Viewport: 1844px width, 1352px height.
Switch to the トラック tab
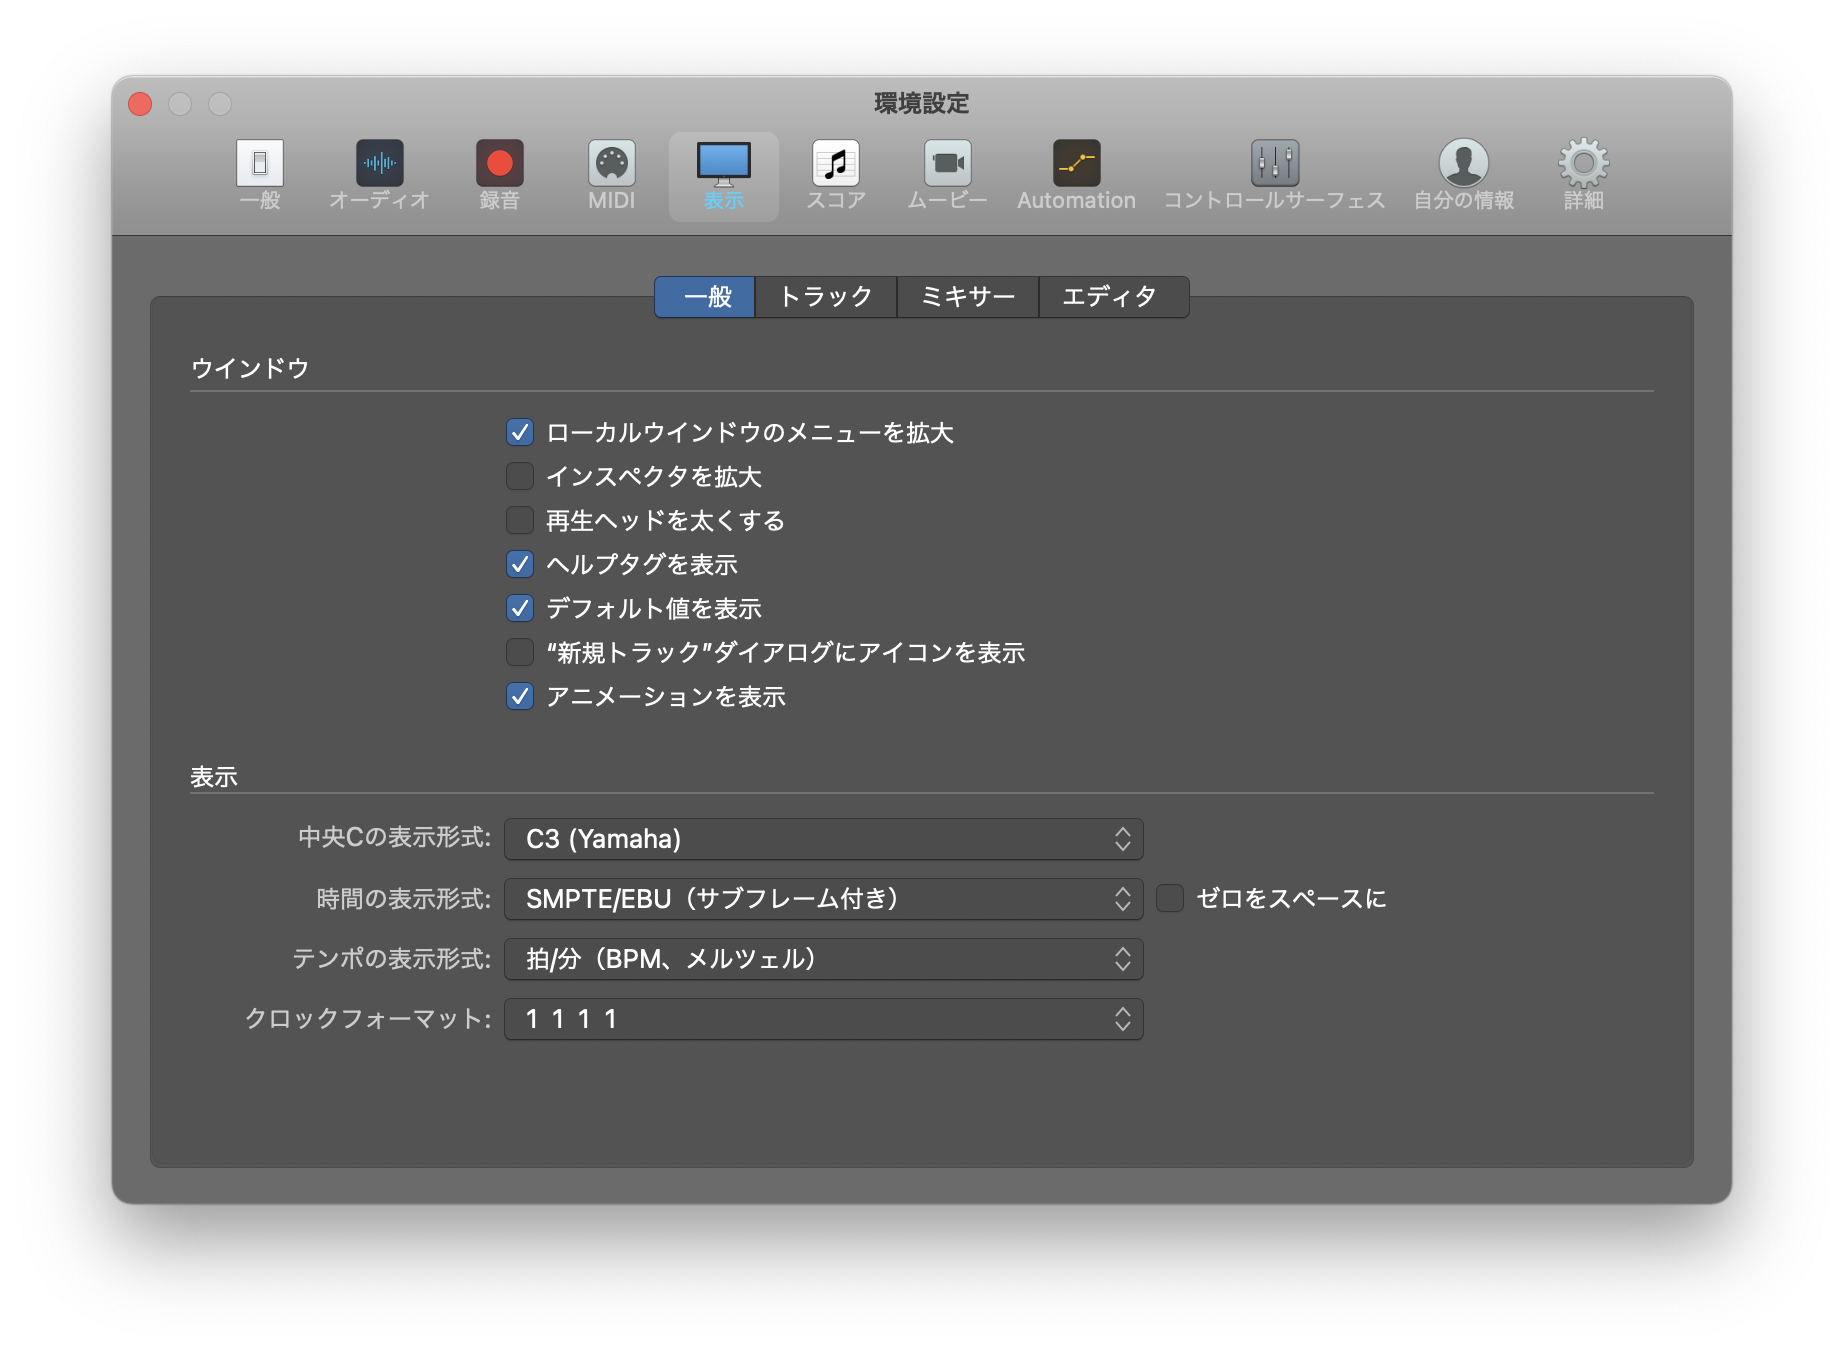coord(825,297)
